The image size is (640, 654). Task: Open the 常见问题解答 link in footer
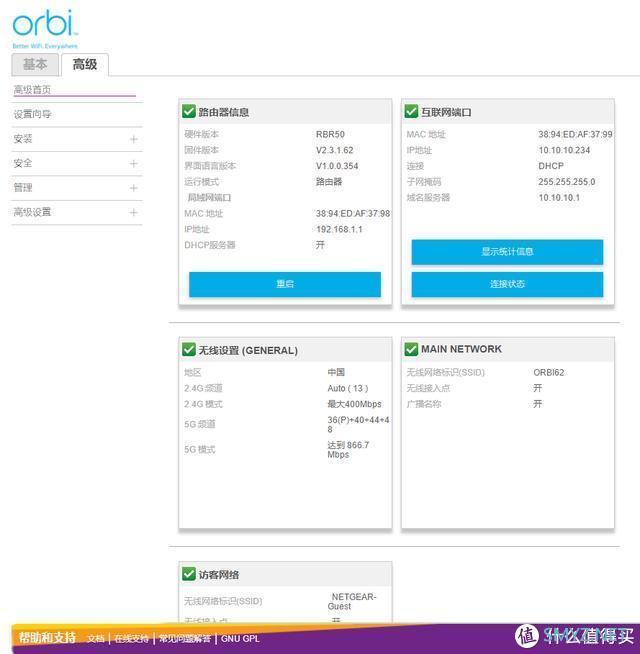pos(185,639)
